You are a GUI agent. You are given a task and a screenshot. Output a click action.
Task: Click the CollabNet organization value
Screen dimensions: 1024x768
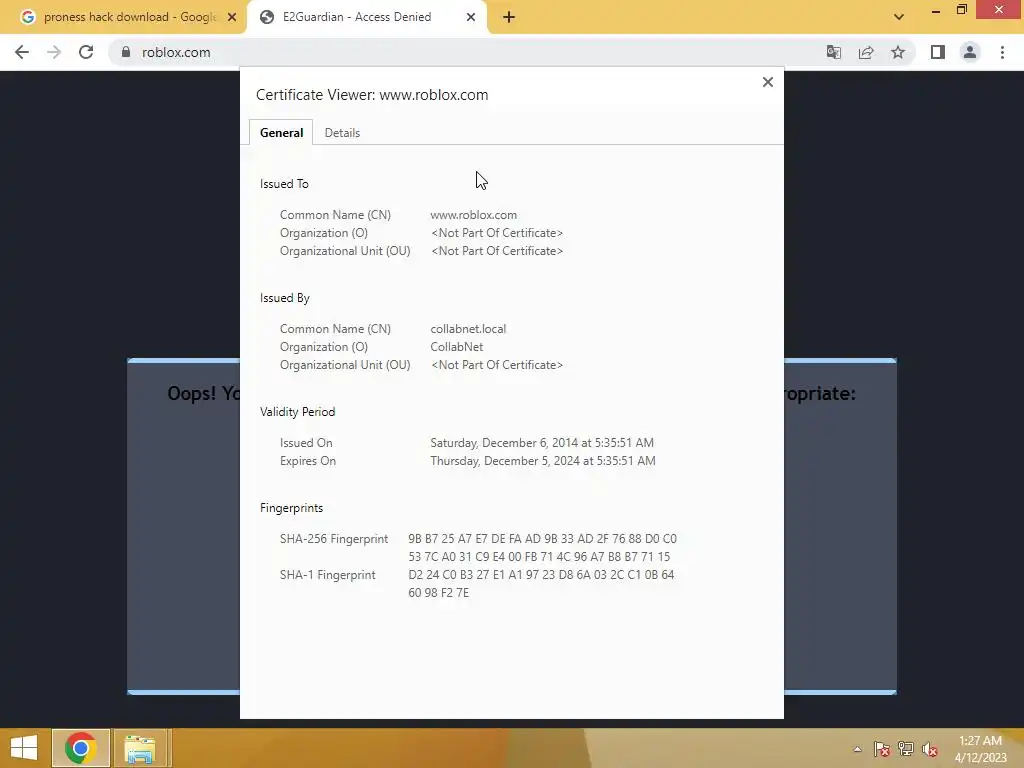point(456,347)
